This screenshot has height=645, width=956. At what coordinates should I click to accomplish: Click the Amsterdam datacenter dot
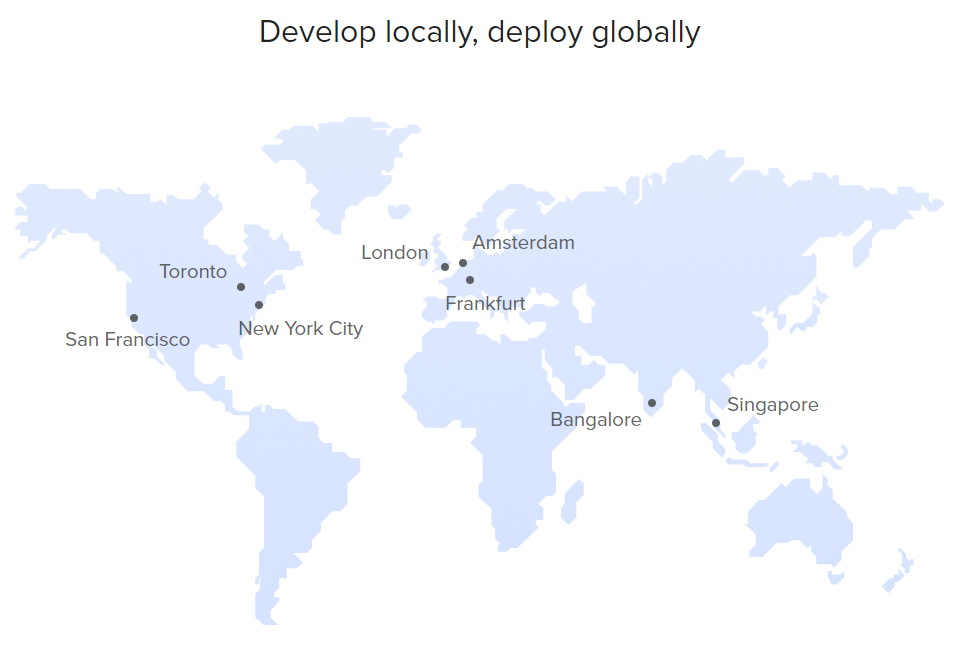pos(463,263)
